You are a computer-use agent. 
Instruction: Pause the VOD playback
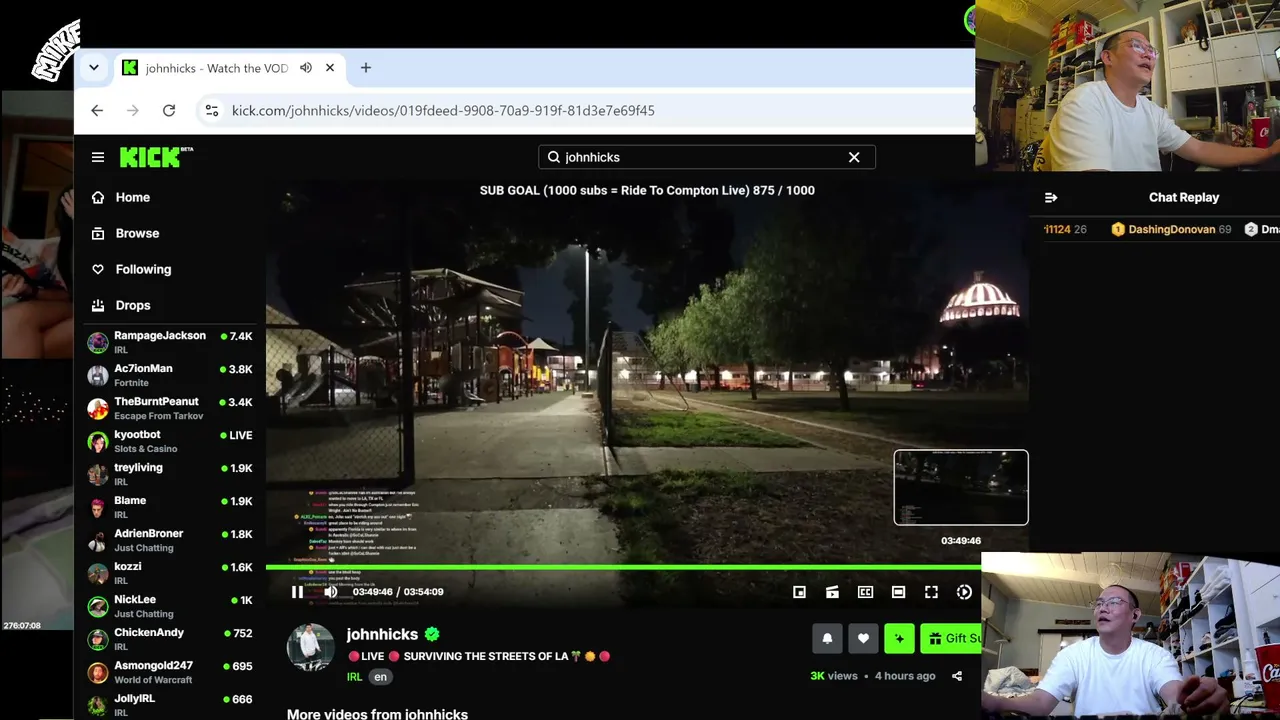pyautogui.click(x=297, y=592)
